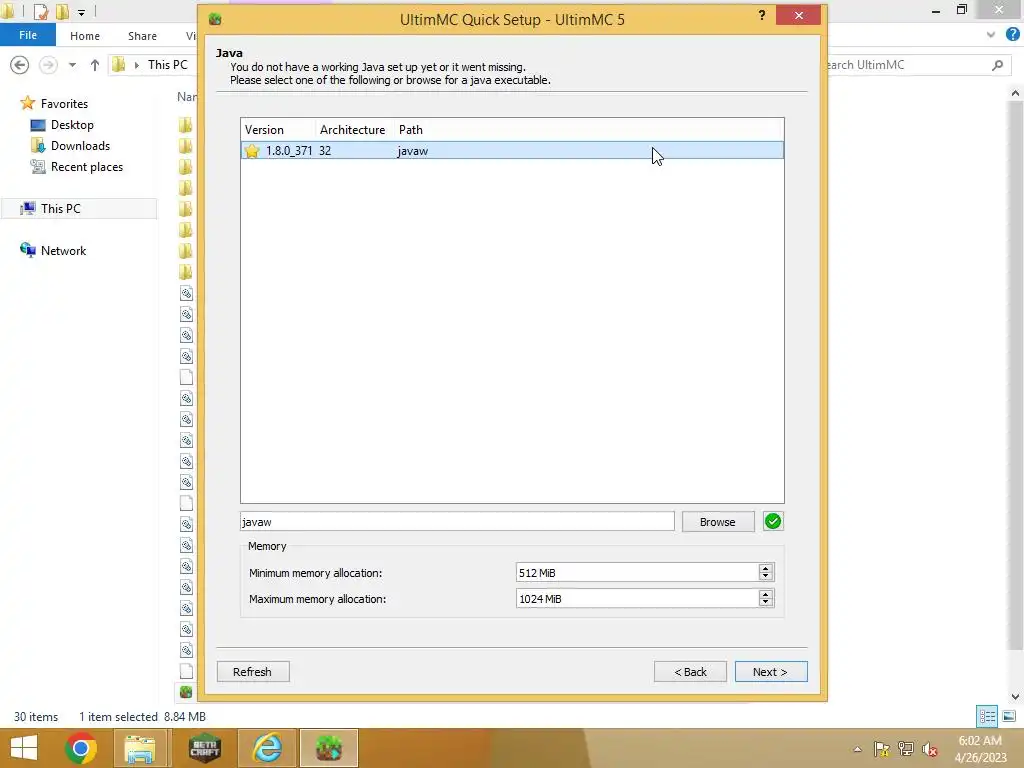
Task: Open the Windows Start button
Action: click(x=24, y=748)
